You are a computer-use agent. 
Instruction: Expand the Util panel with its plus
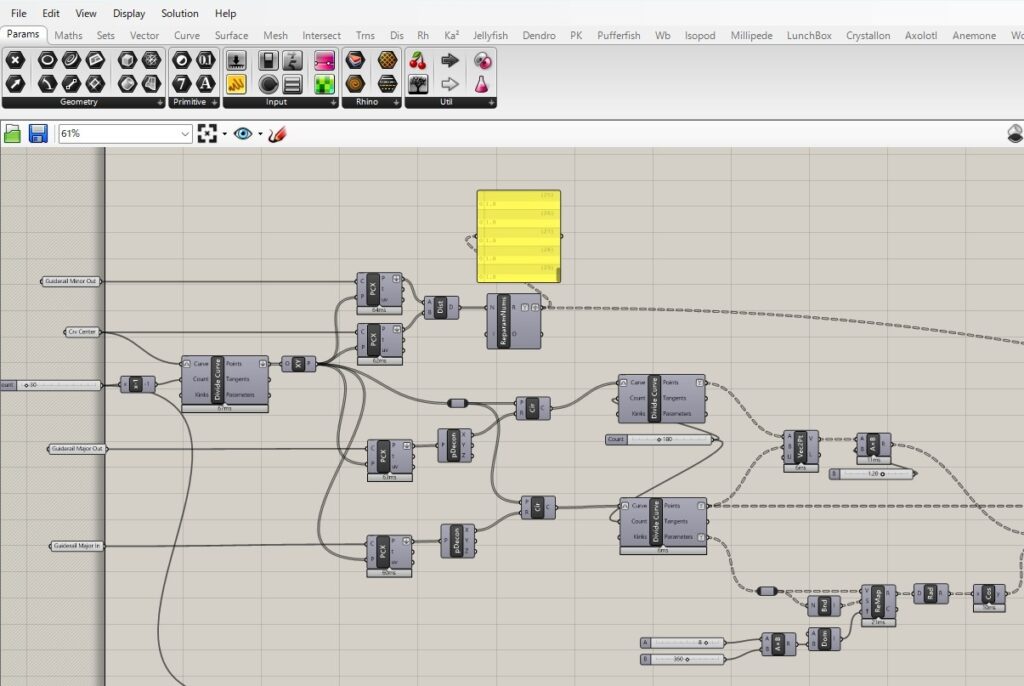491,103
